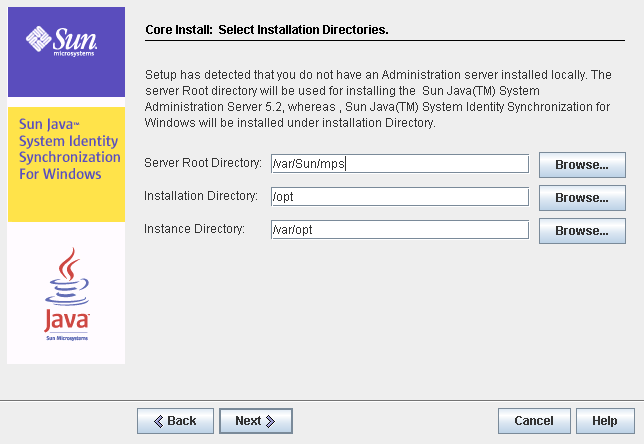This screenshot has height=444, width=644.
Task: Click the Instance Directory input field
Action: click(400, 230)
